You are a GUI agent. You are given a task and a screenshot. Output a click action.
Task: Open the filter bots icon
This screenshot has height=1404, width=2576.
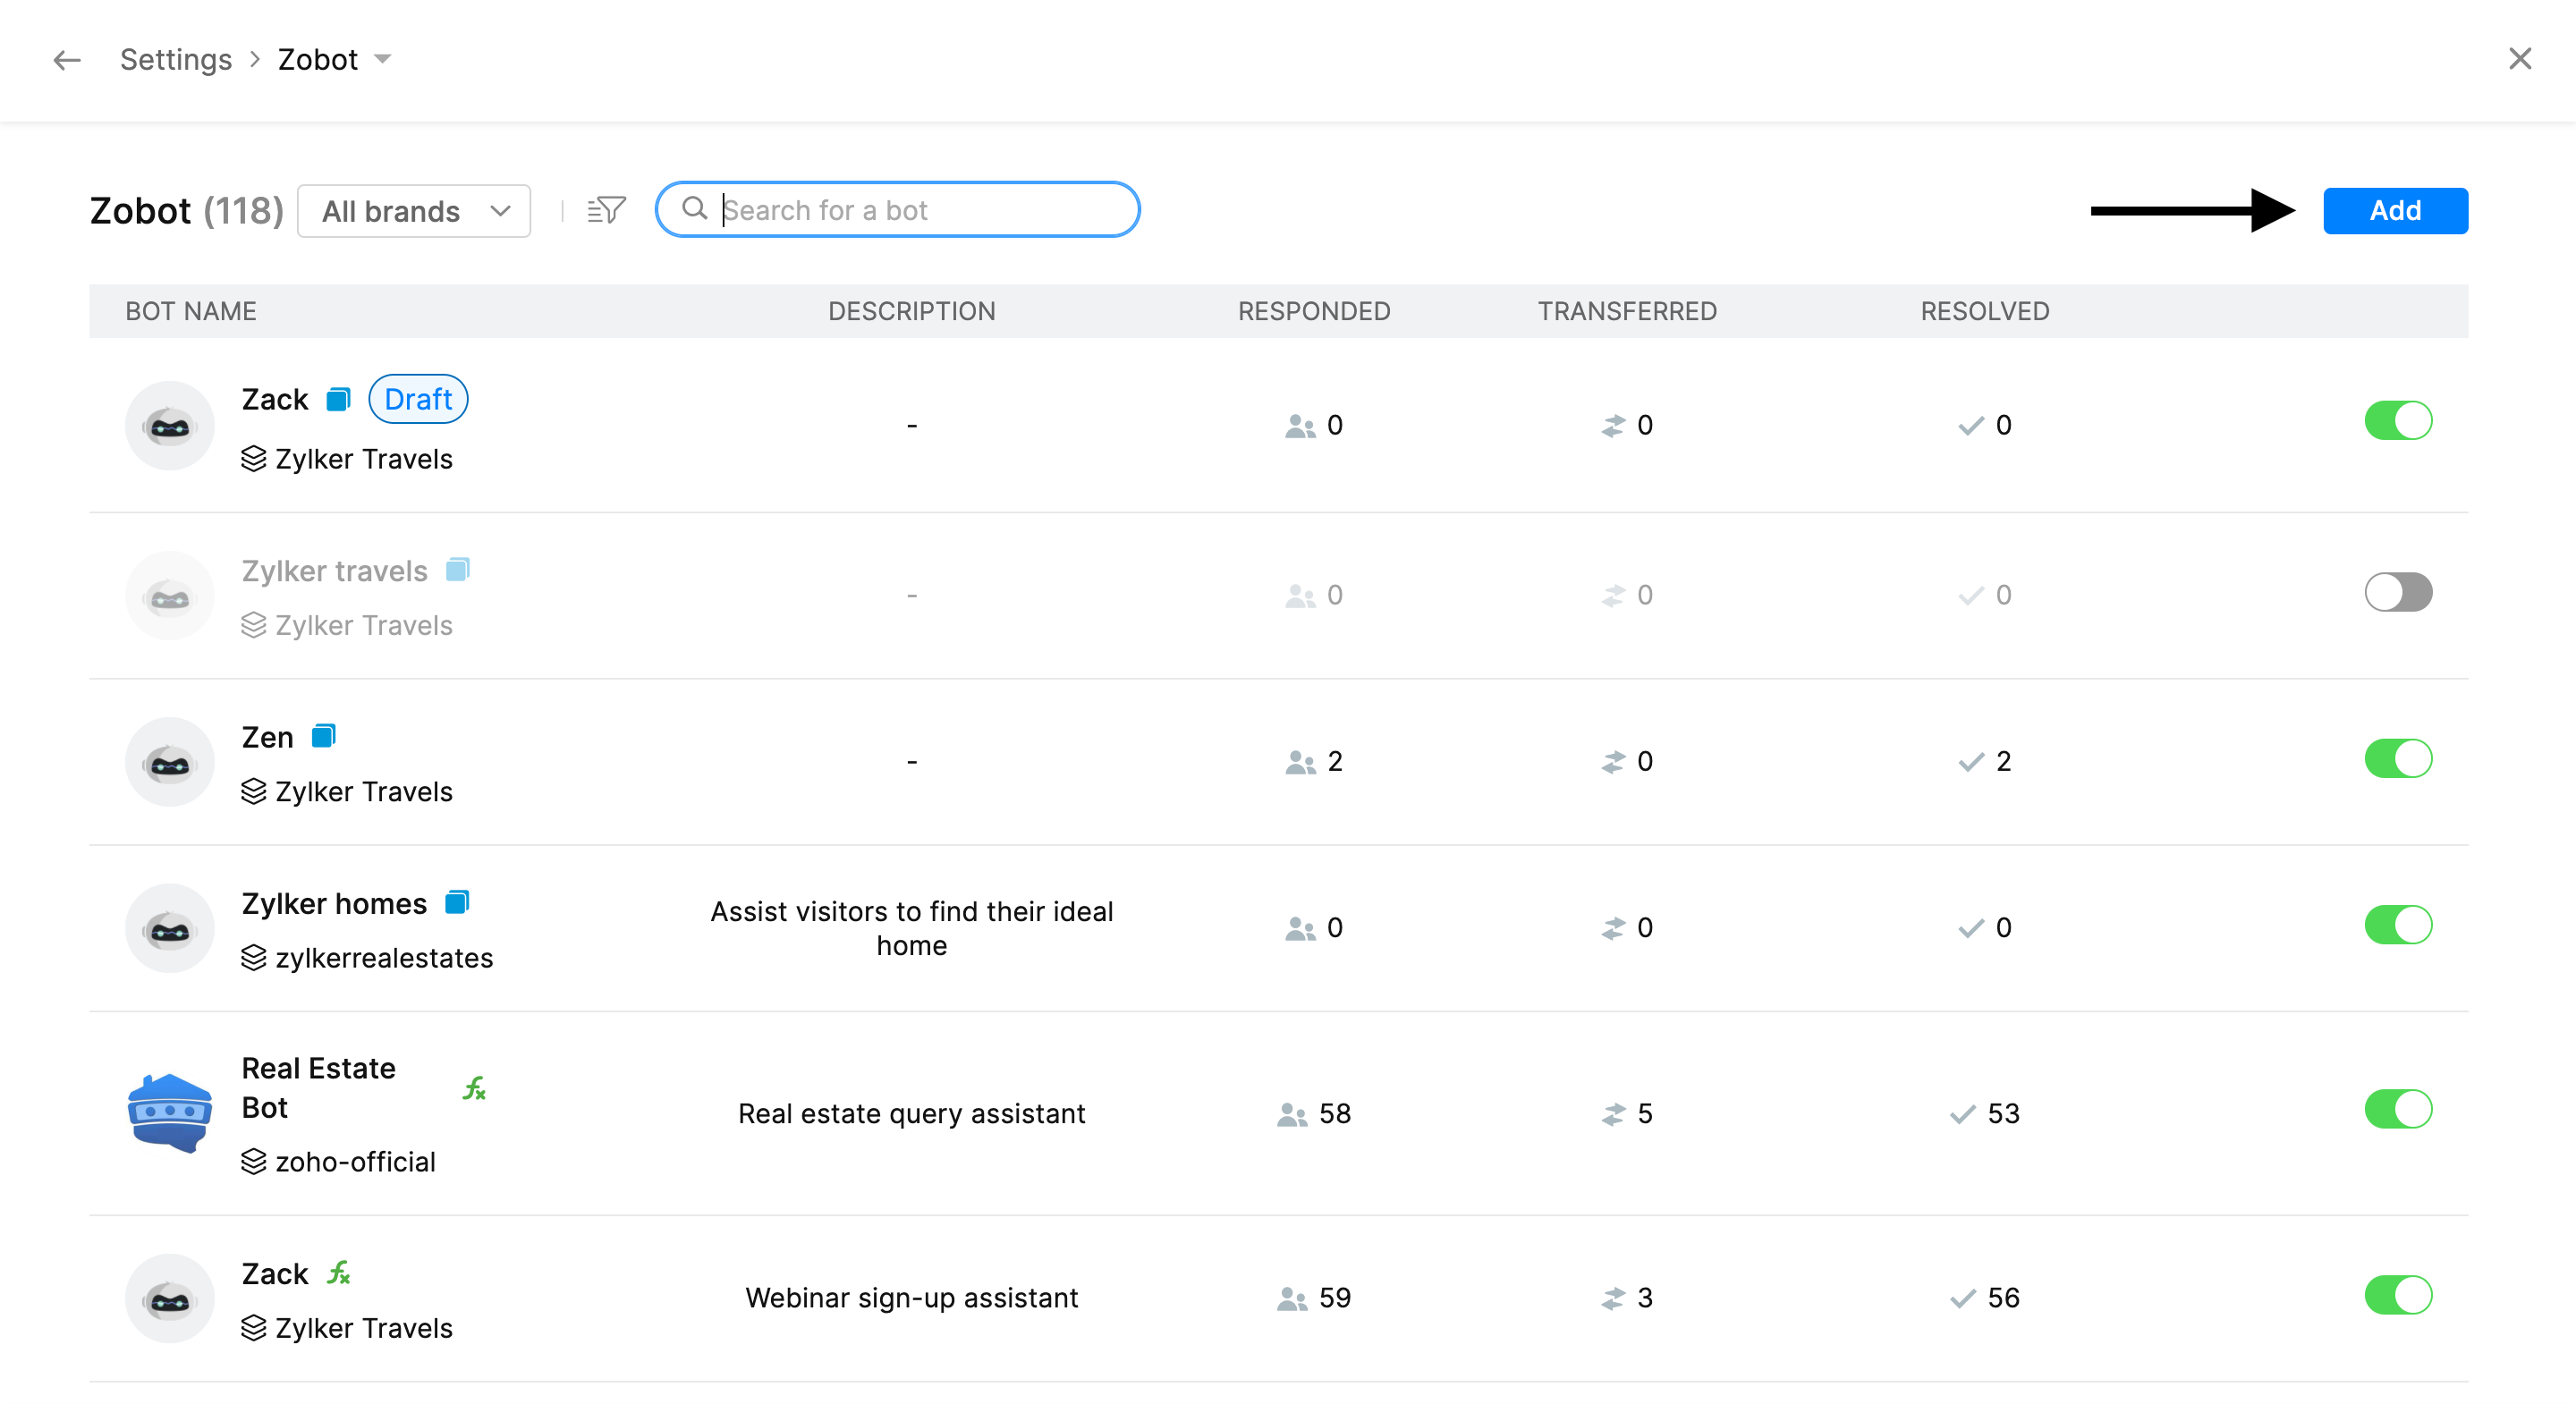click(606, 210)
